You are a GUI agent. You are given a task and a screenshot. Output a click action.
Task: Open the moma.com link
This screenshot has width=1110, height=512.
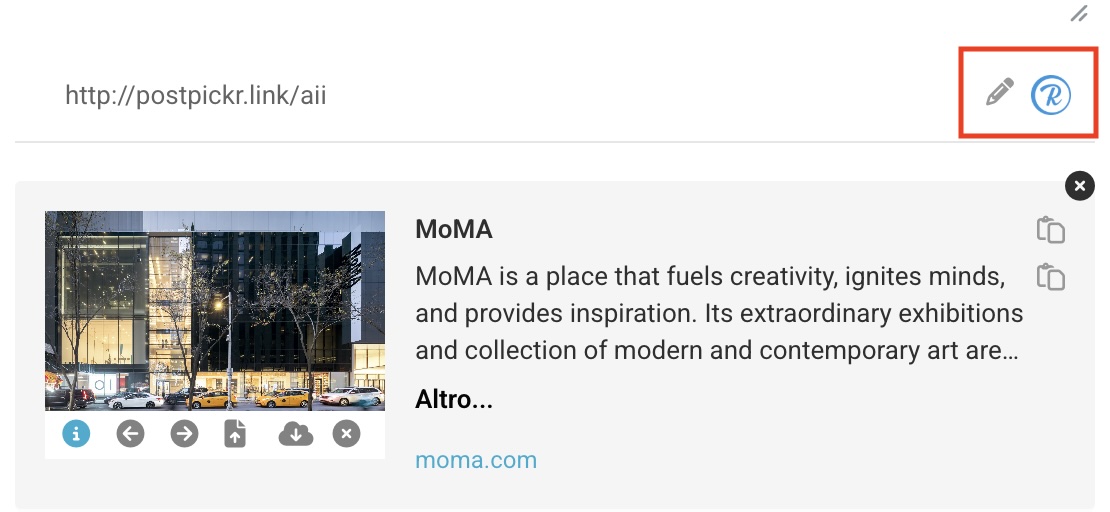coord(476,460)
